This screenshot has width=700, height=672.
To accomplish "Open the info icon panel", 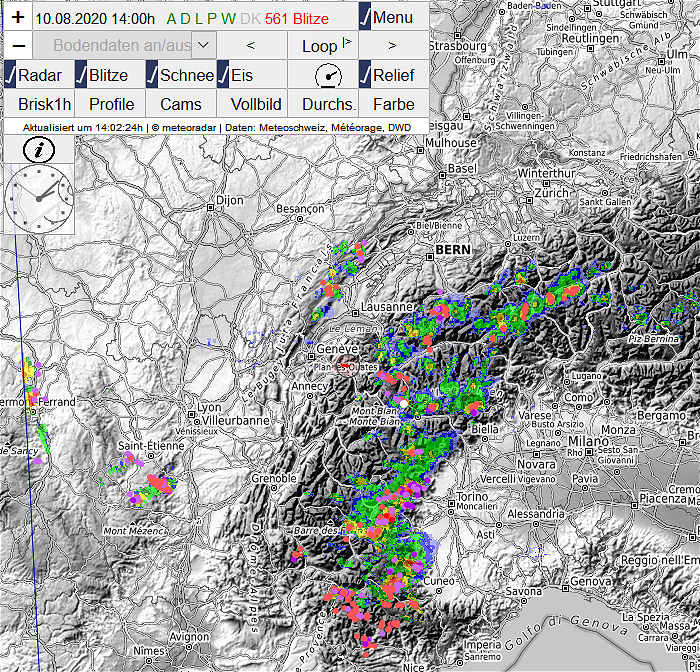I will [38, 150].
